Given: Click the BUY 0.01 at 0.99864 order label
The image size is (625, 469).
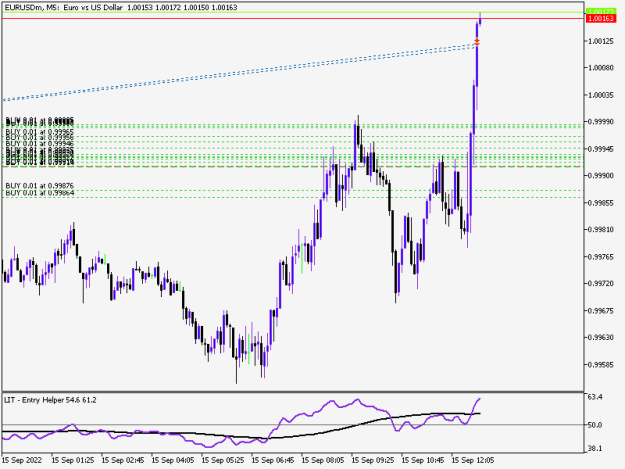Looking at the screenshot, I should pyautogui.click(x=40, y=193).
